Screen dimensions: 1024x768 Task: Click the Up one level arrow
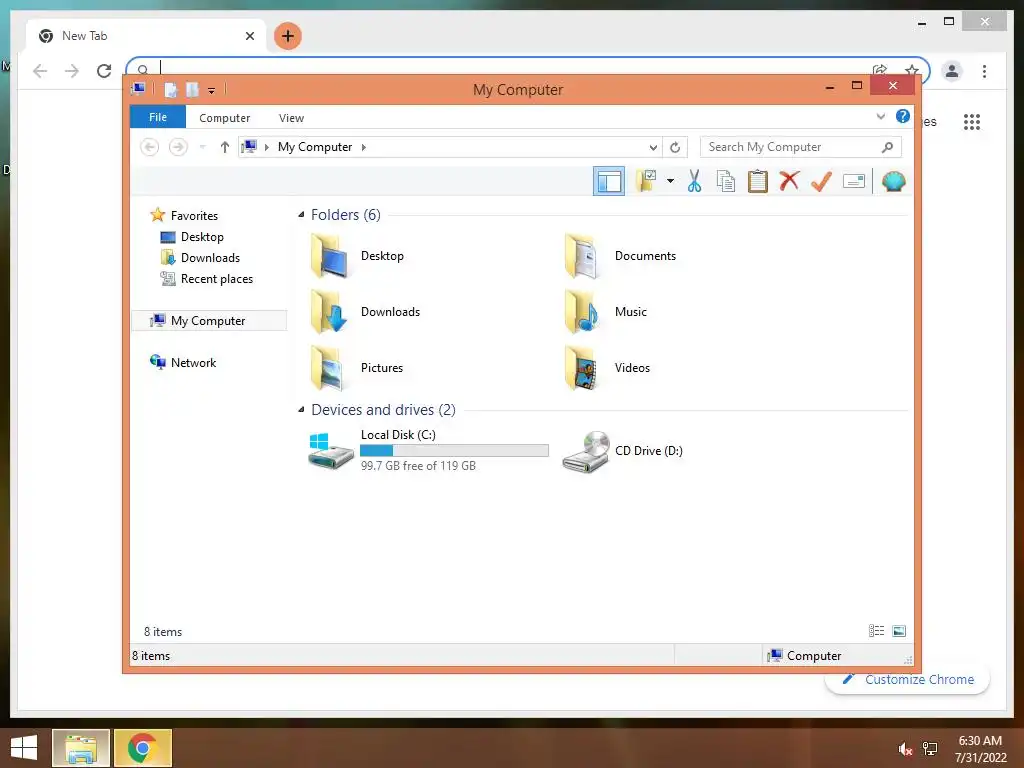pyautogui.click(x=225, y=147)
